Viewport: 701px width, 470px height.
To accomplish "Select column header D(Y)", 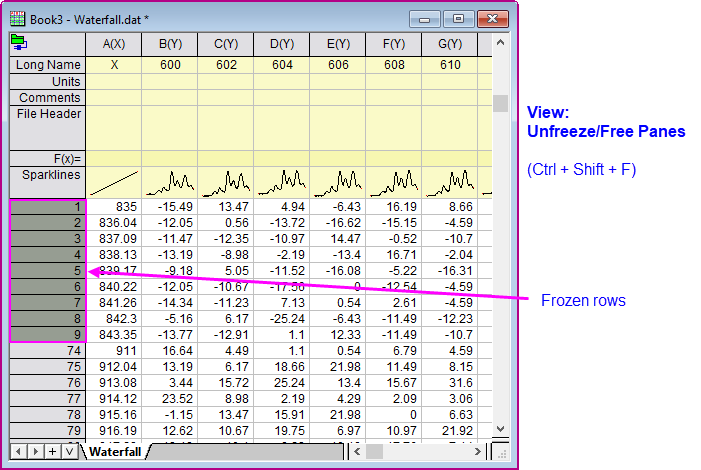I will coord(282,44).
